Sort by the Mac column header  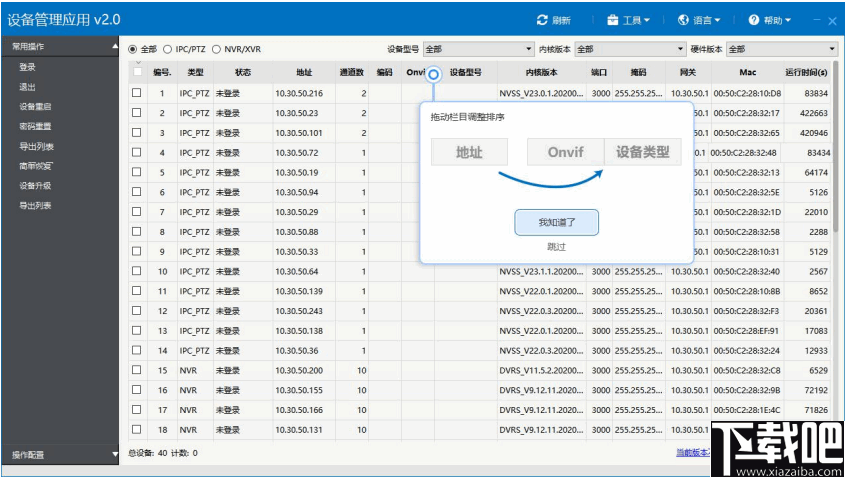tap(748, 72)
